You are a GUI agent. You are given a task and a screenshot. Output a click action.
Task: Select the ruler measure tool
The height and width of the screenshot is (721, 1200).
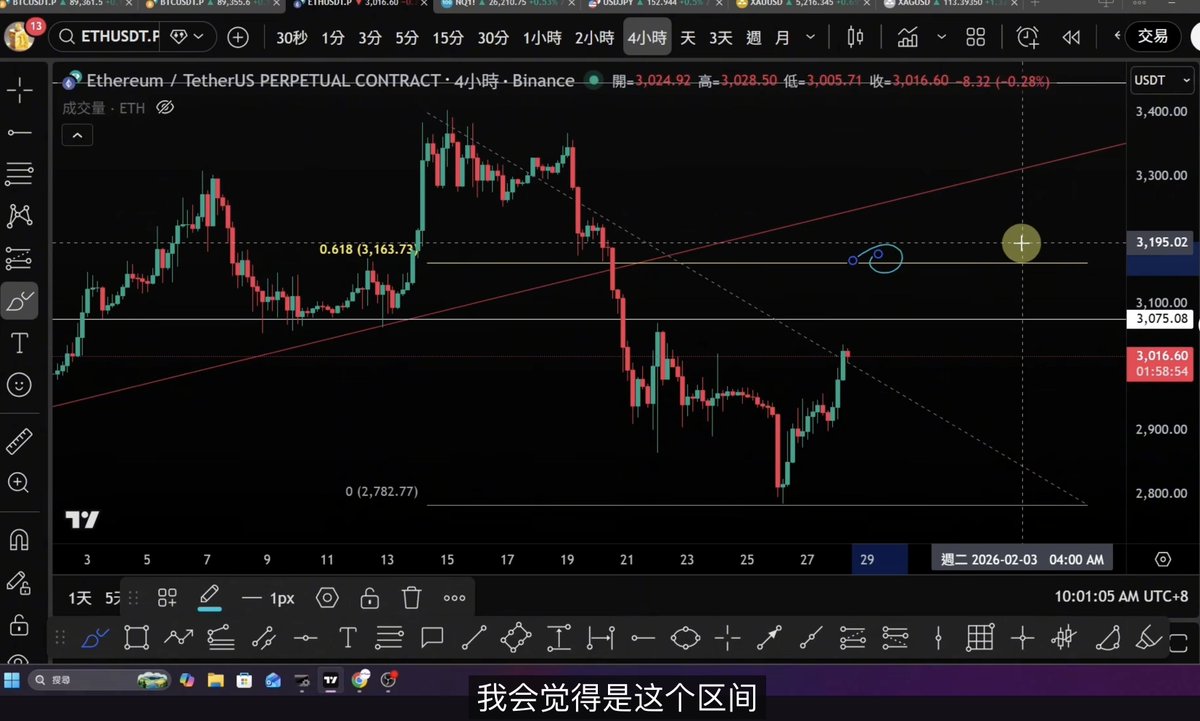point(19,441)
